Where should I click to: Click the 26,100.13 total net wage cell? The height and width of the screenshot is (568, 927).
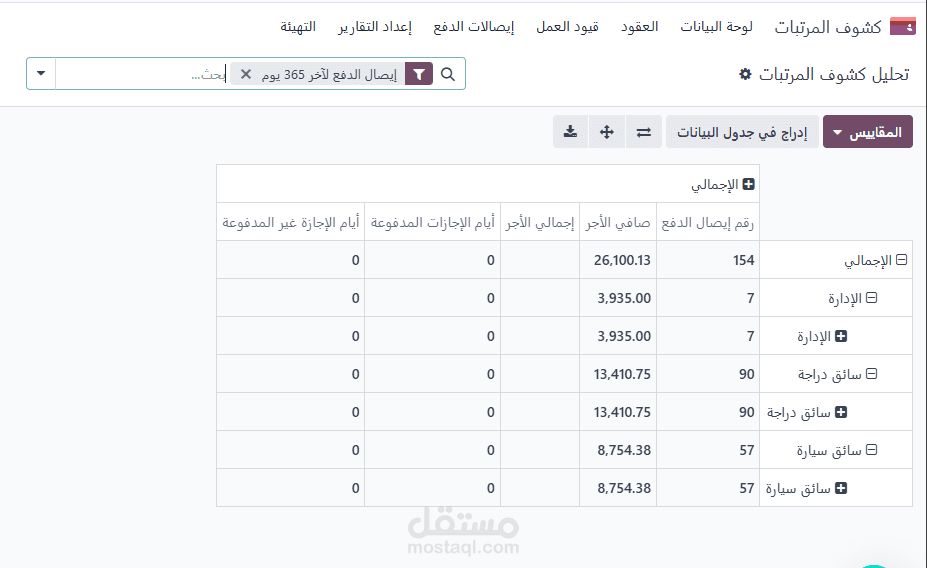pos(618,260)
